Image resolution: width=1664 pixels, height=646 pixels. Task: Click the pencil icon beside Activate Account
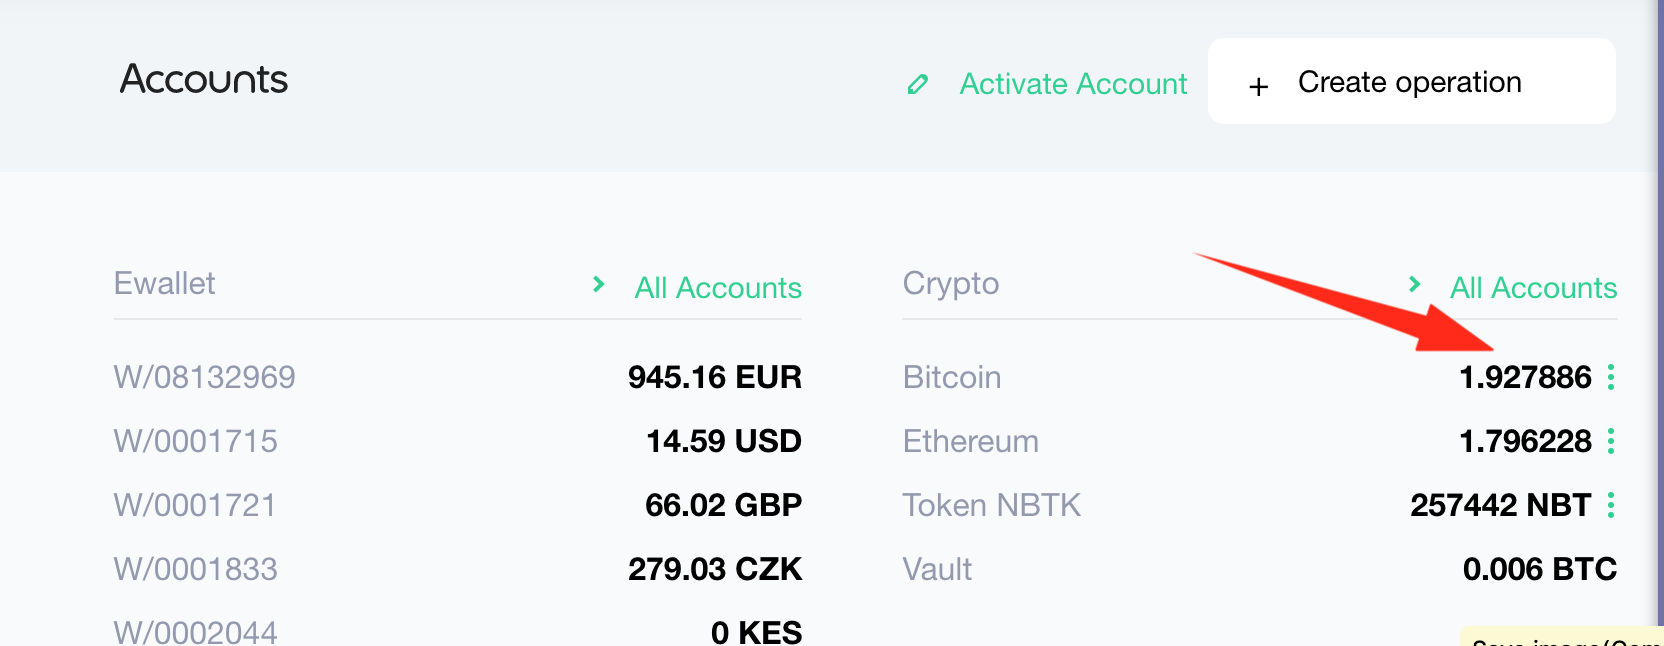click(917, 84)
